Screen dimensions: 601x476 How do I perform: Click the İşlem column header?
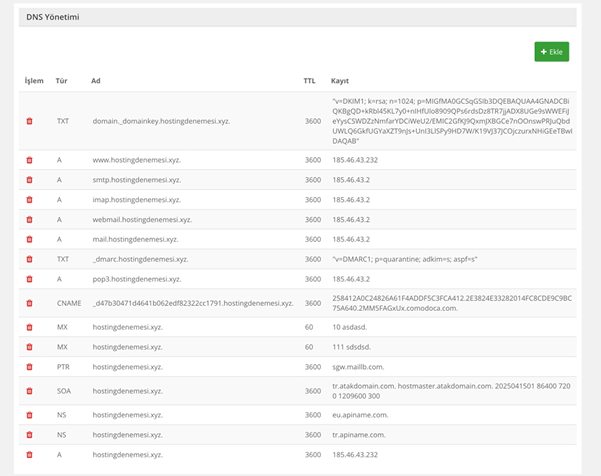coord(34,81)
